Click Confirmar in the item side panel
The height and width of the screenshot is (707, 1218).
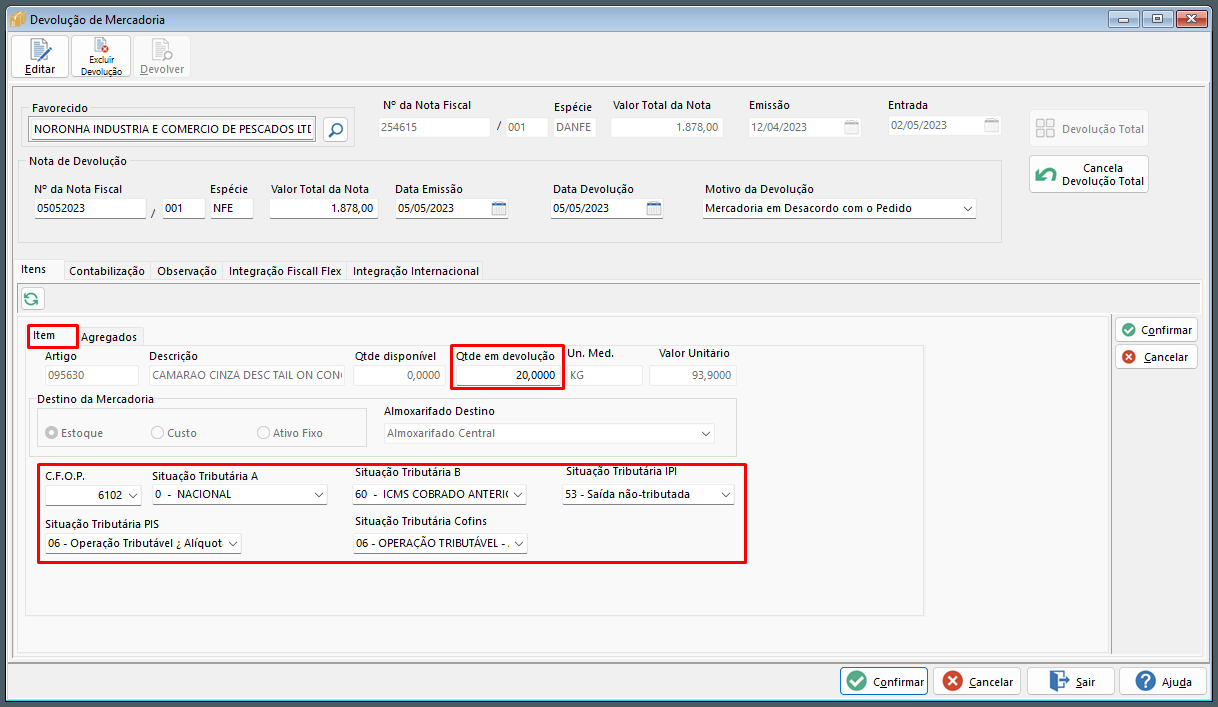(x=1156, y=330)
